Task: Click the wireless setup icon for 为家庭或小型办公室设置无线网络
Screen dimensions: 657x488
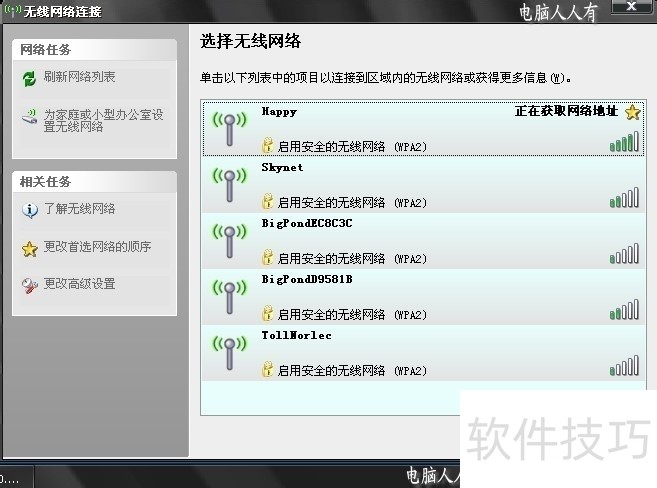Action: (x=29, y=119)
